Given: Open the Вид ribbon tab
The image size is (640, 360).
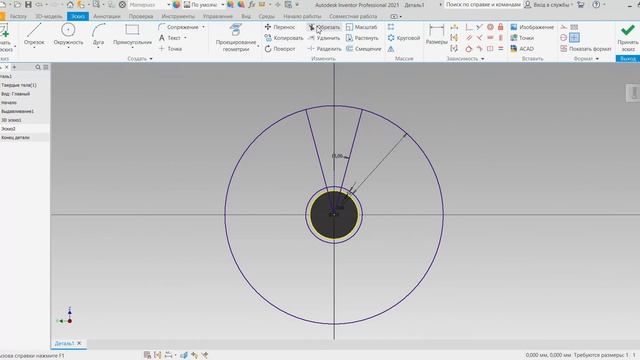Looking at the screenshot, I should [246, 16].
